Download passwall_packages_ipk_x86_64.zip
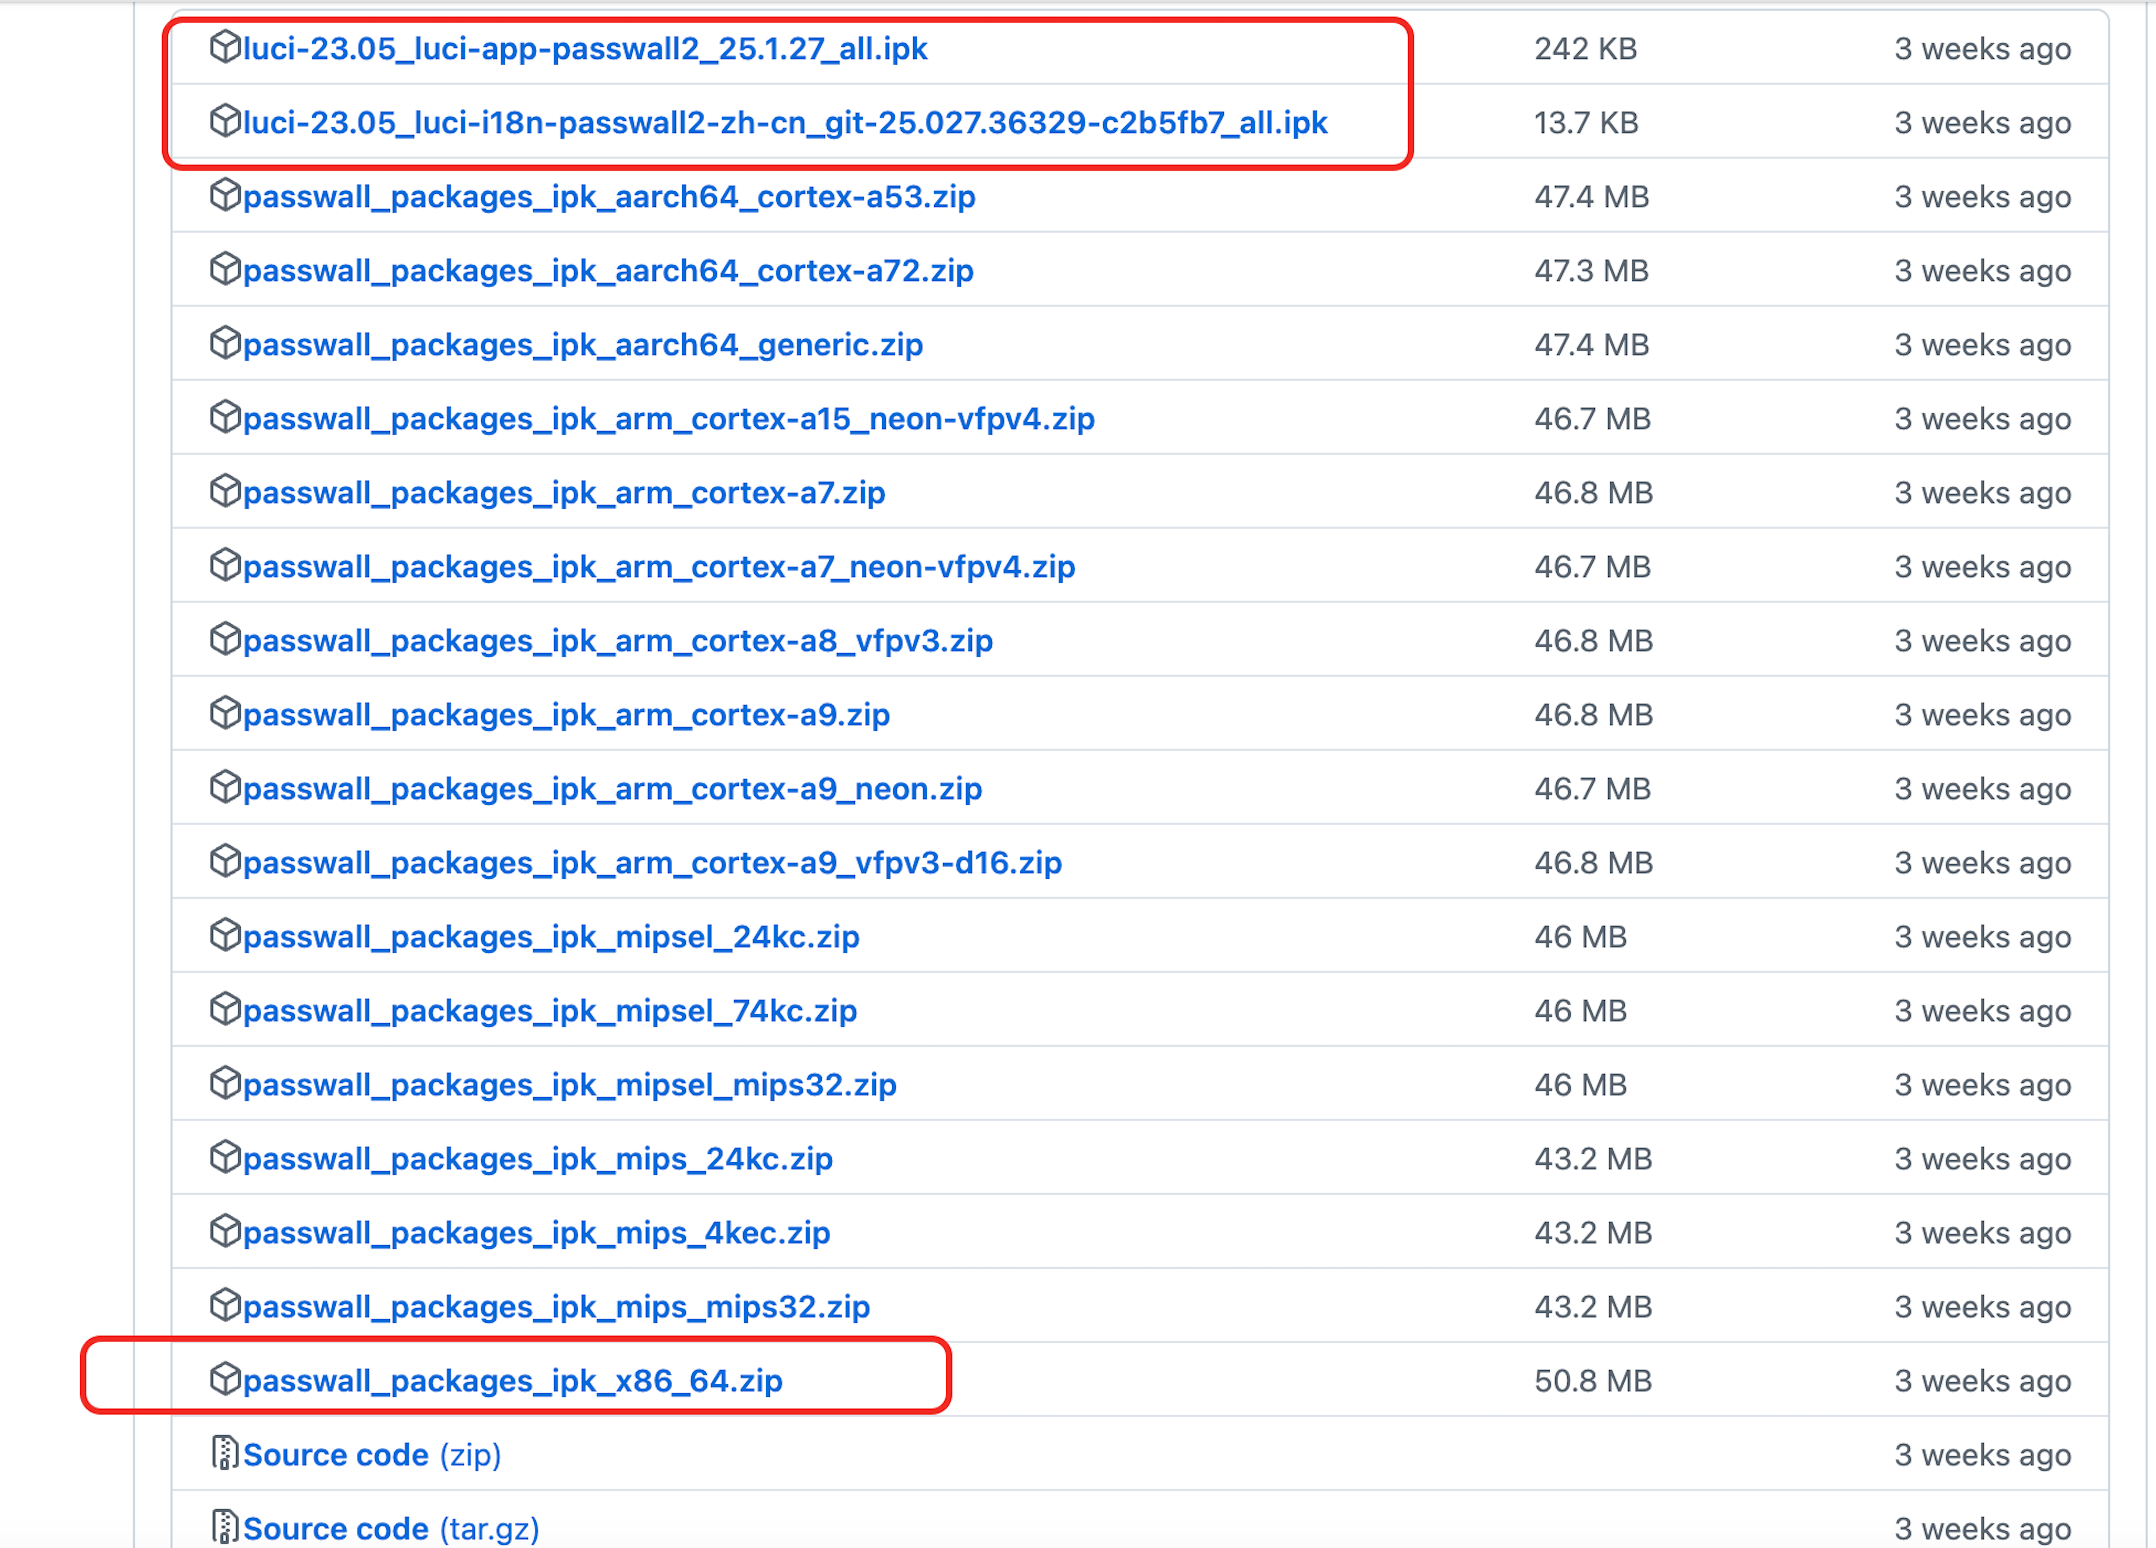2156x1548 pixels. [512, 1381]
